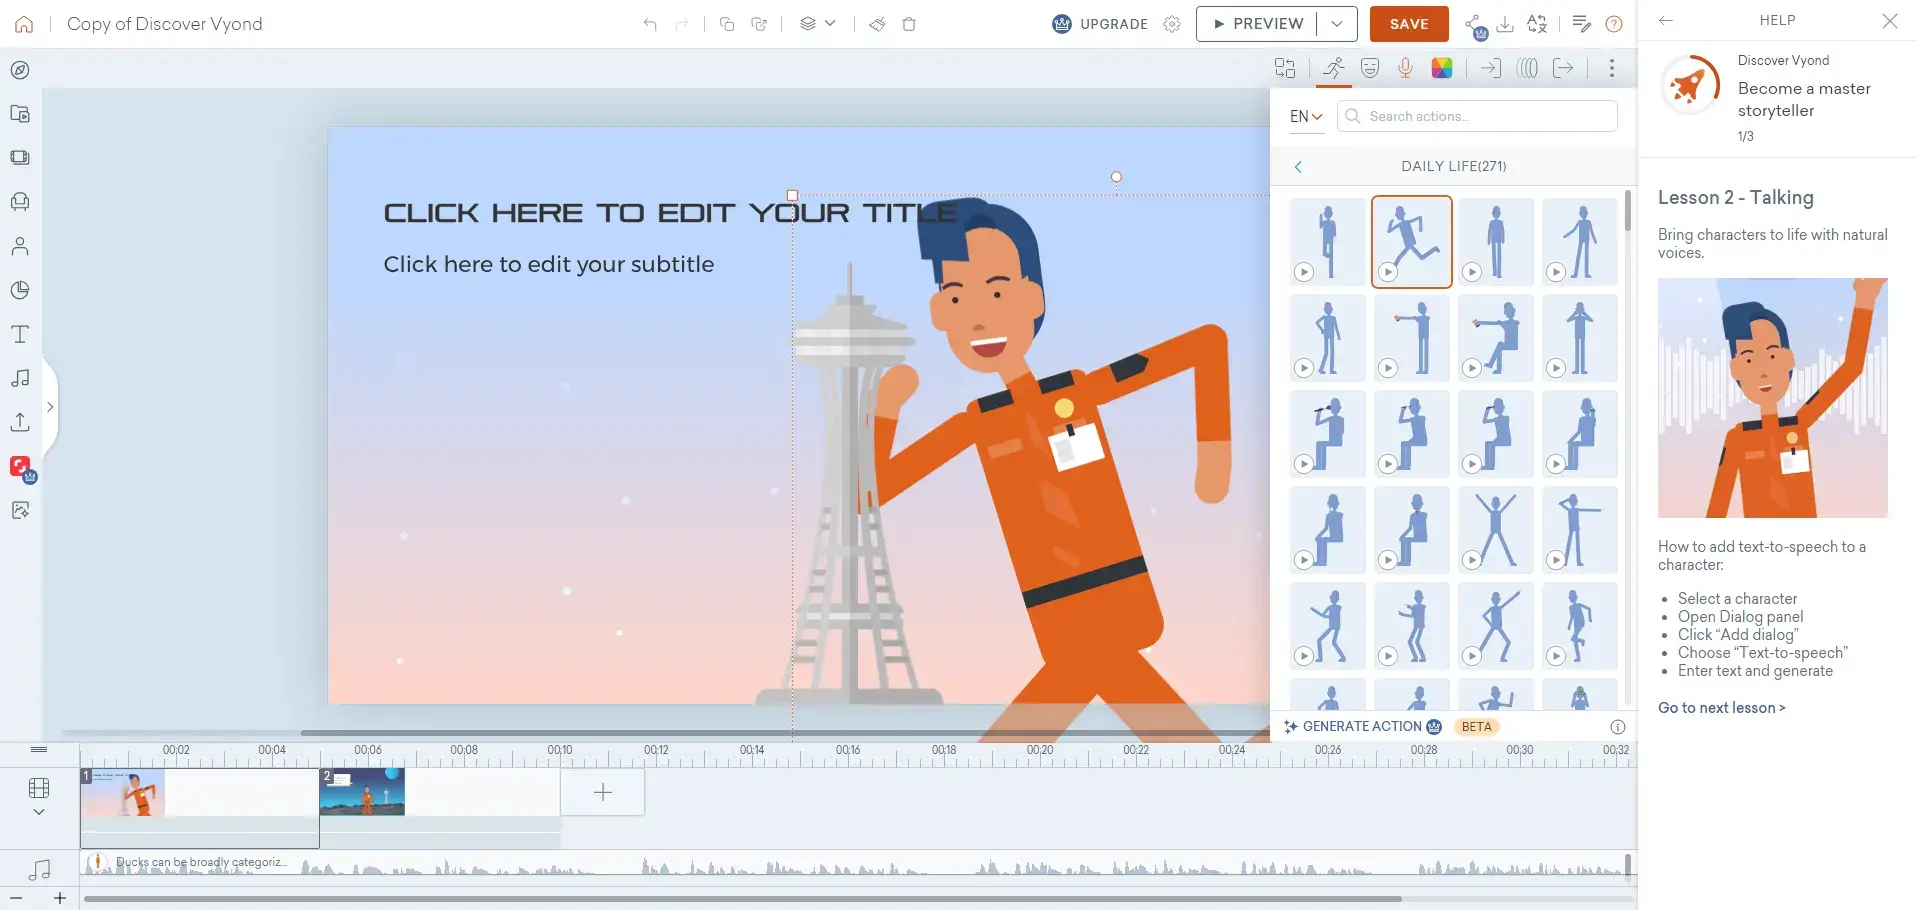Click the paste icon next to copy
Viewport: 1917px width, 910px height.
pos(759,24)
